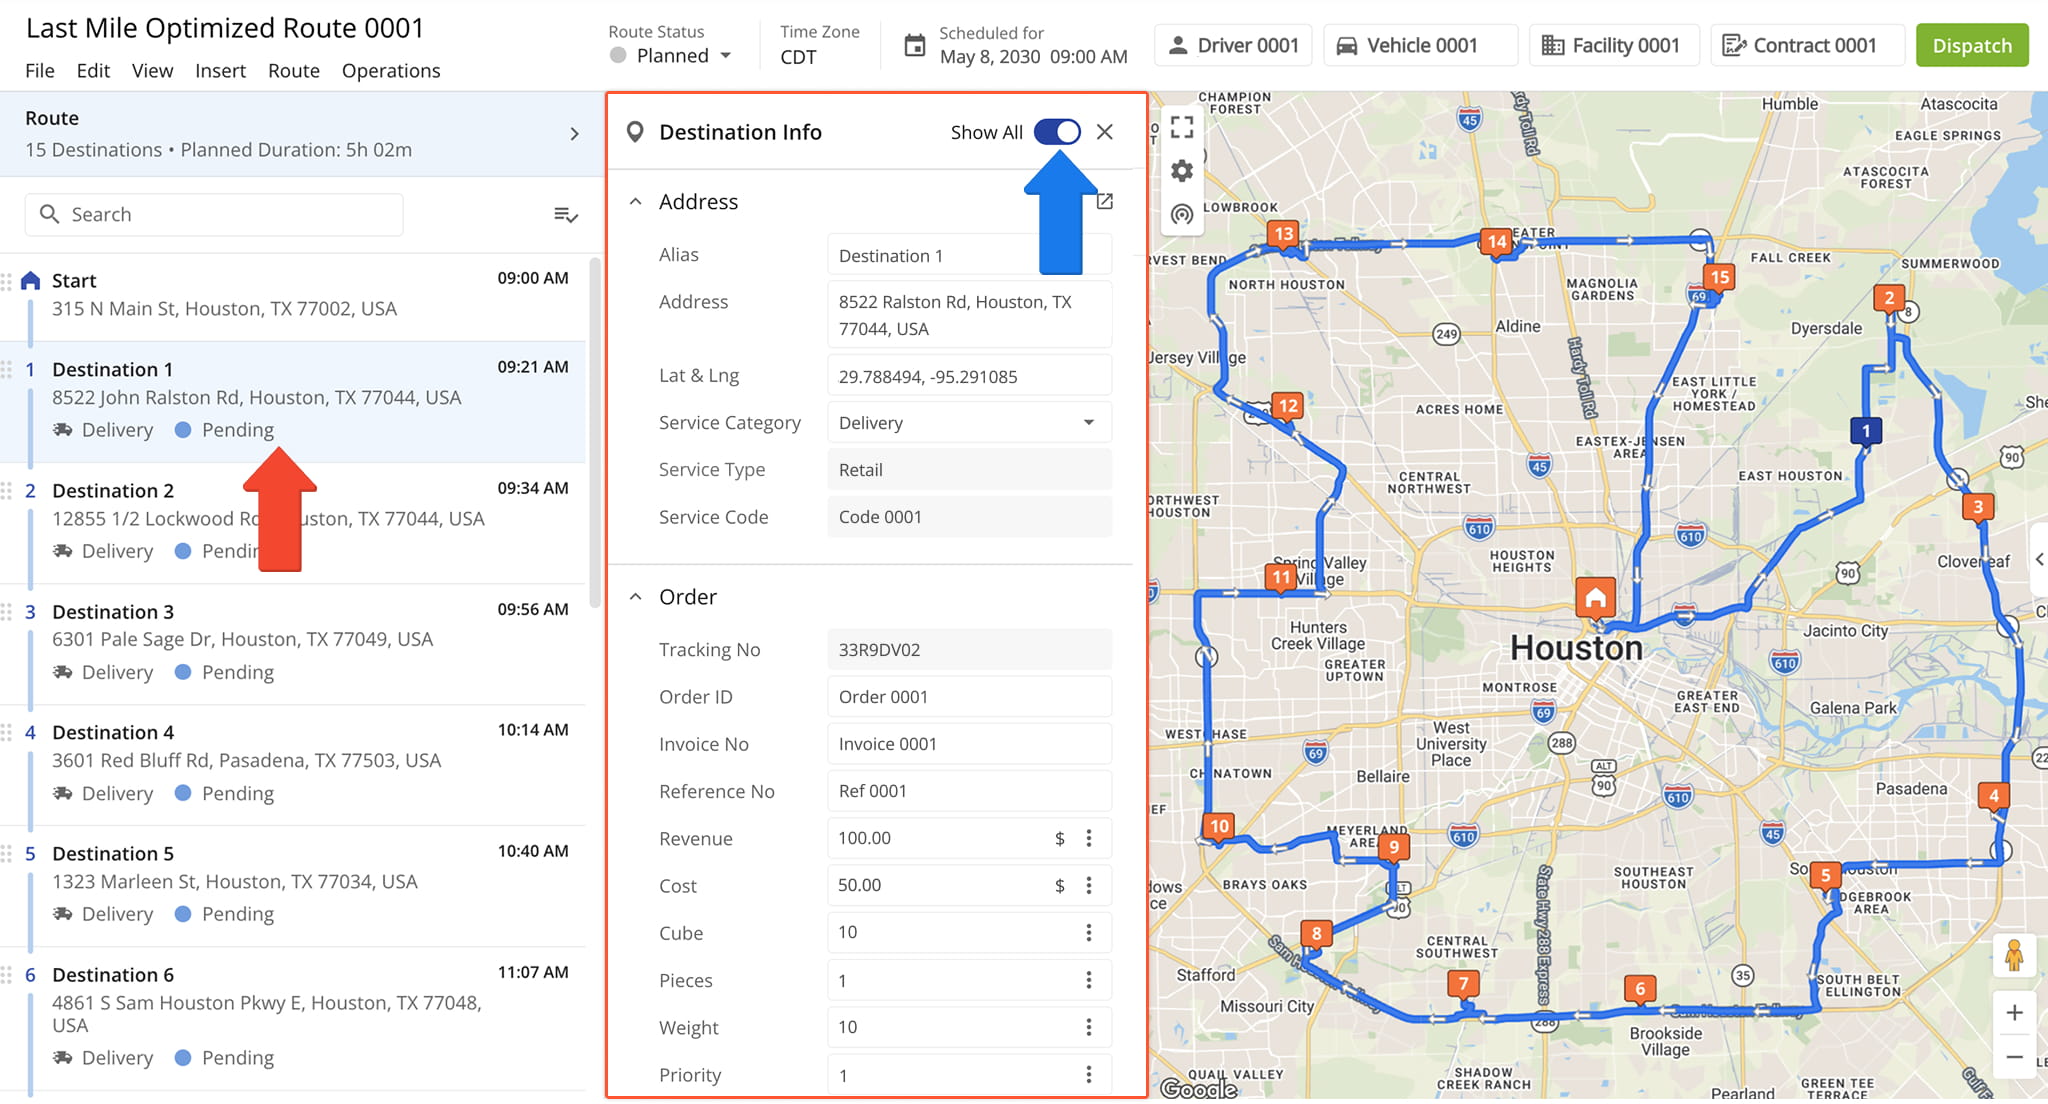Open the Edit menu
Image resolution: width=2048 pixels, height=1104 pixels.
click(x=93, y=71)
